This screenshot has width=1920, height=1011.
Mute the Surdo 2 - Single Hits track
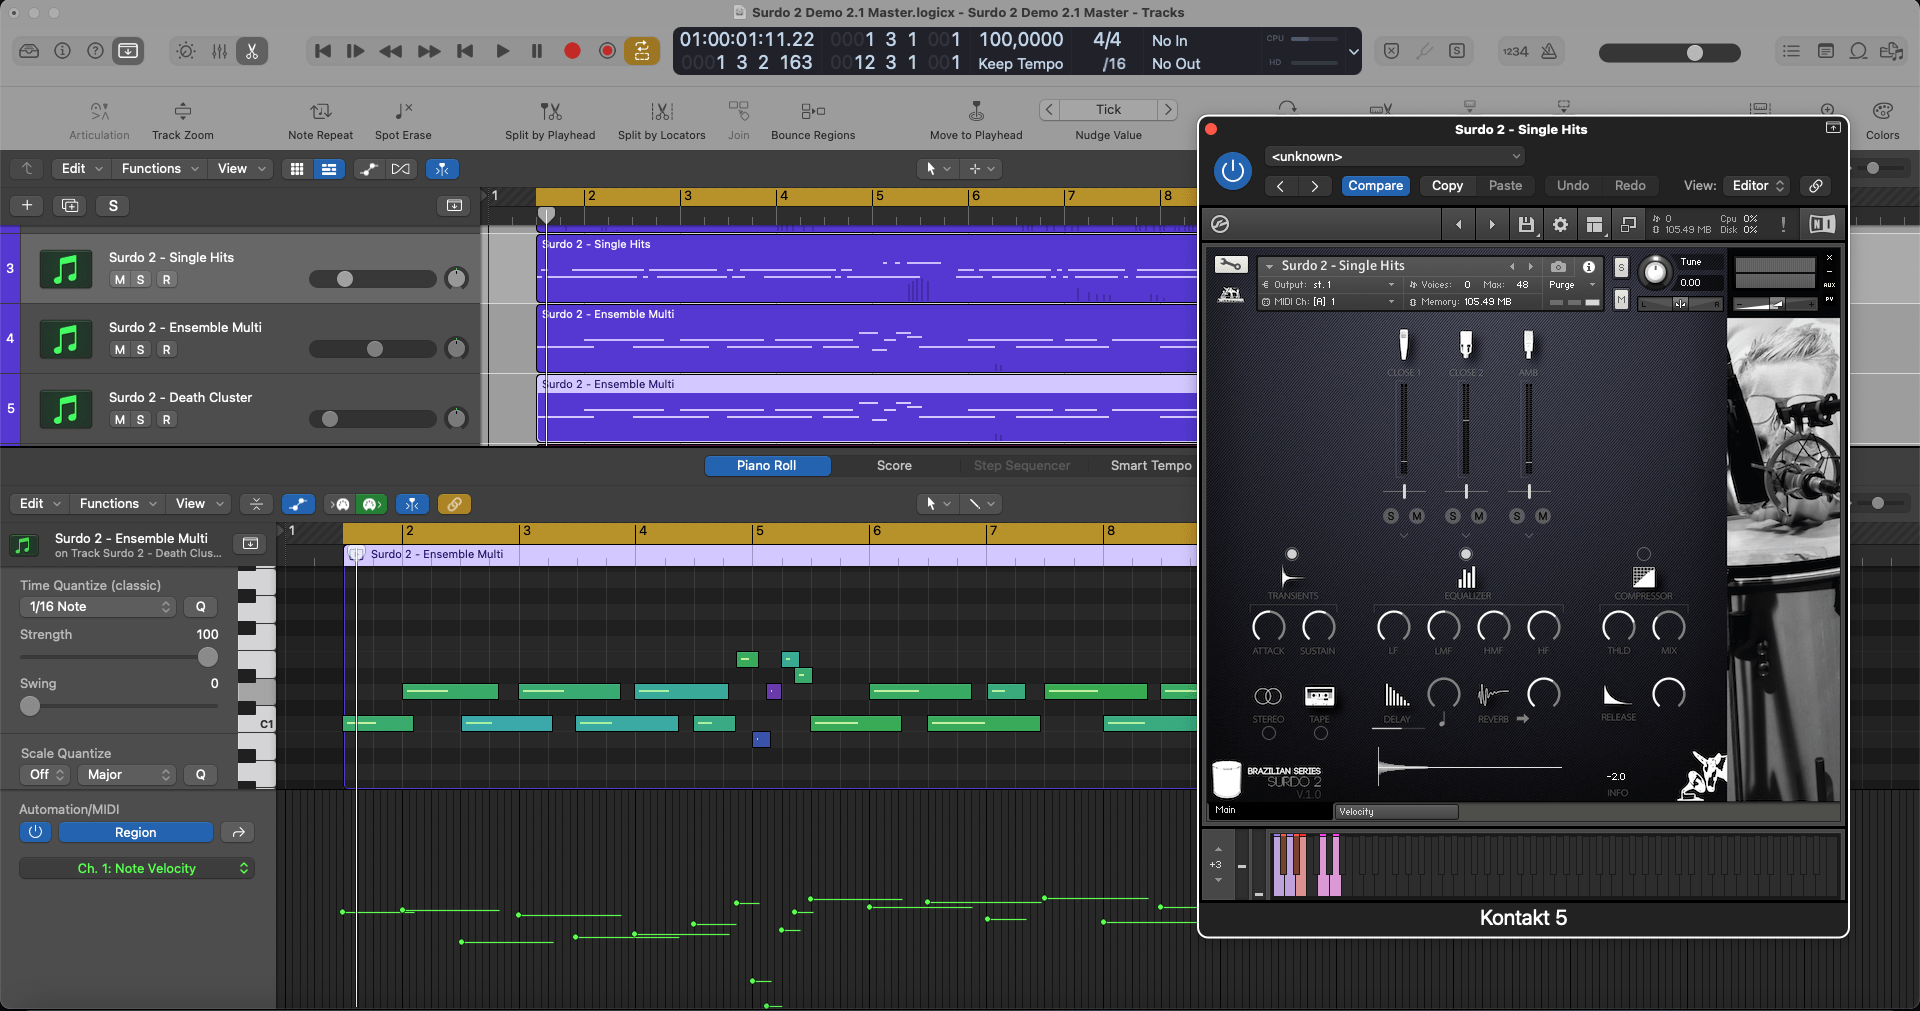[x=120, y=280]
